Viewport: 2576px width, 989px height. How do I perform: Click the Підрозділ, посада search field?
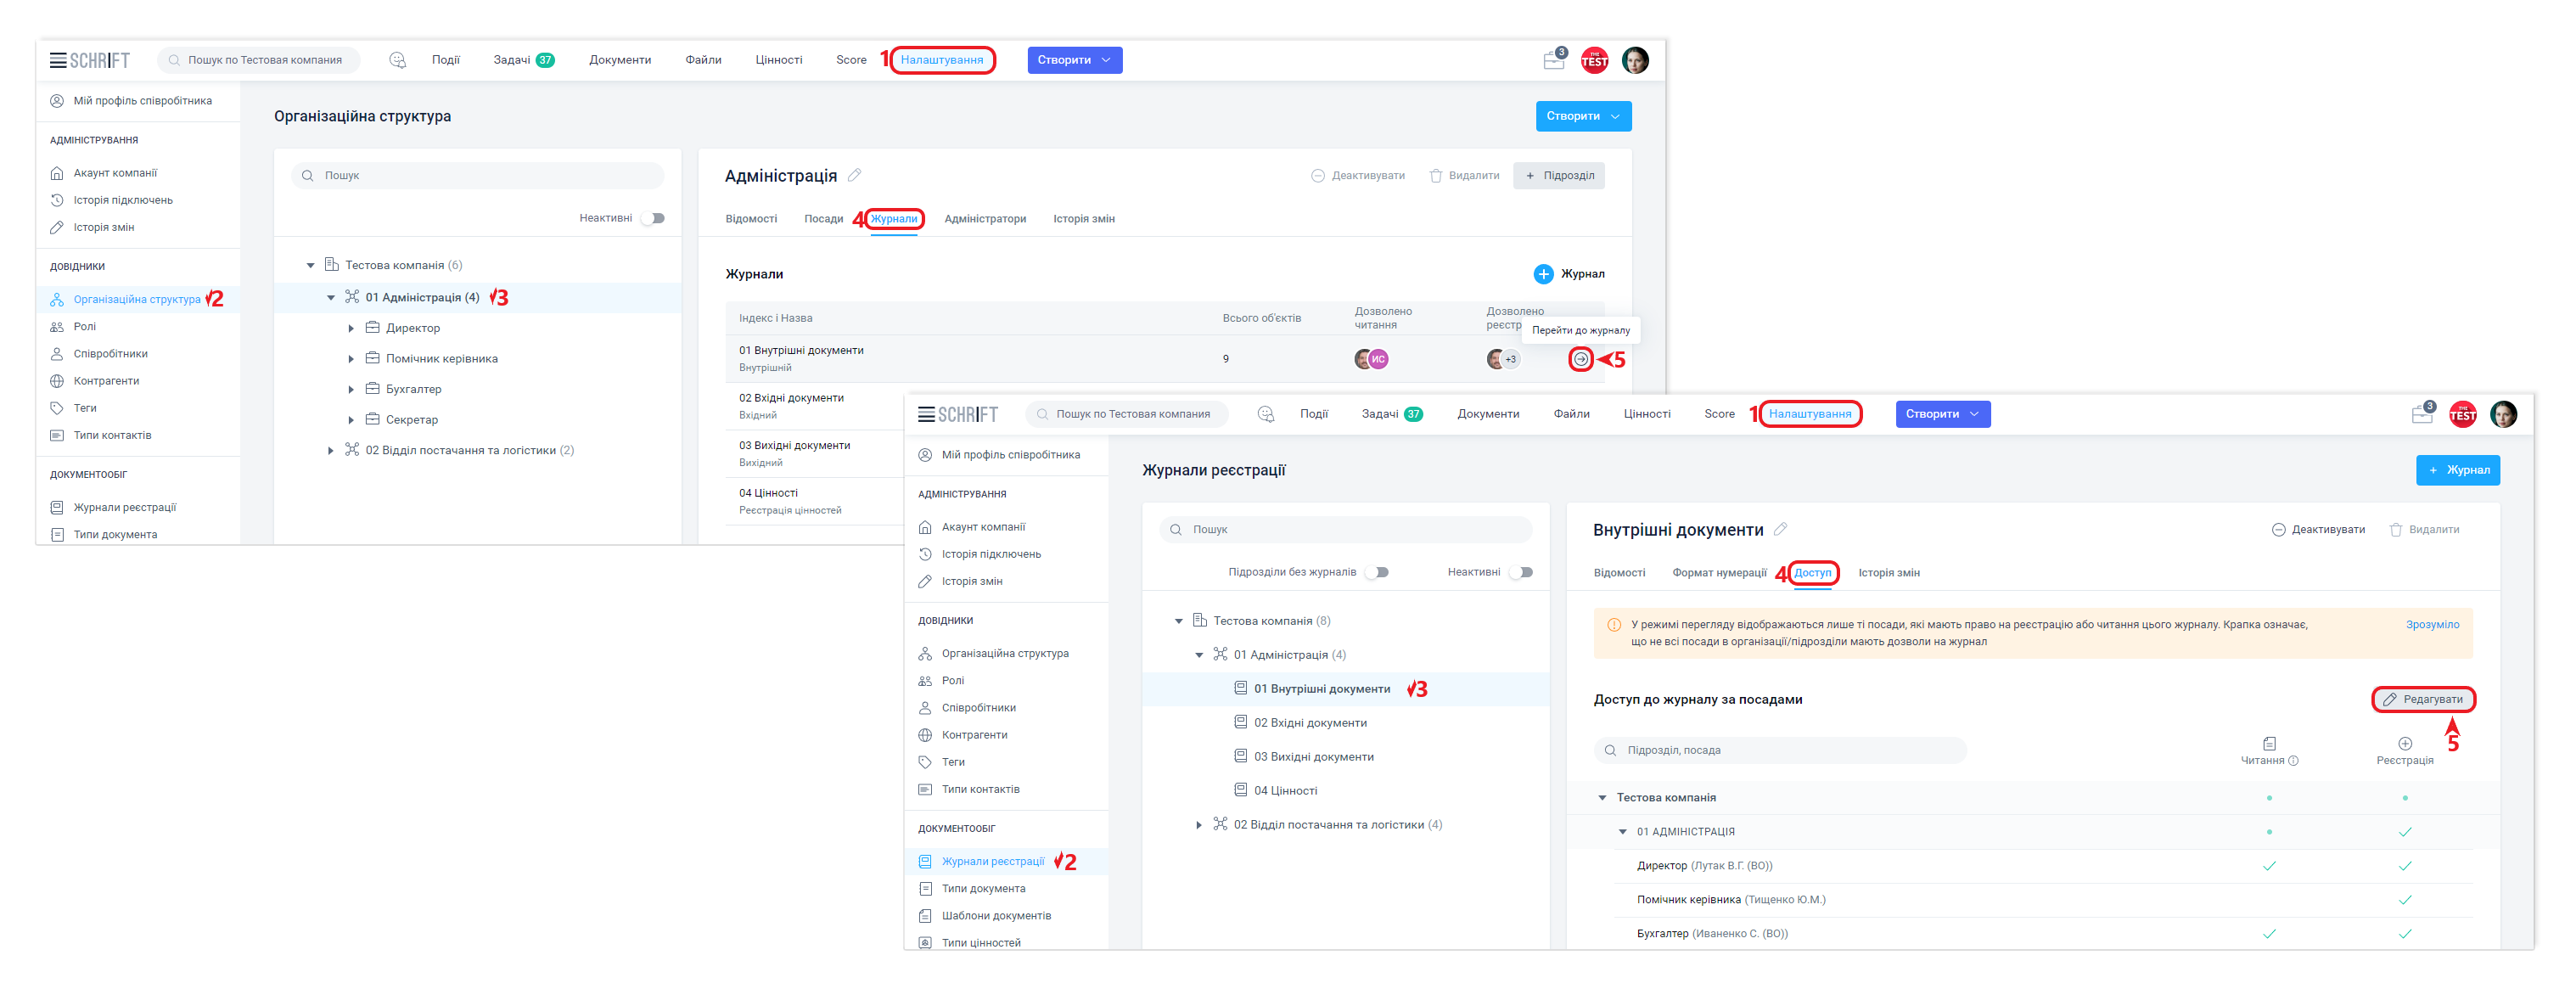[x=1780, y=750]
